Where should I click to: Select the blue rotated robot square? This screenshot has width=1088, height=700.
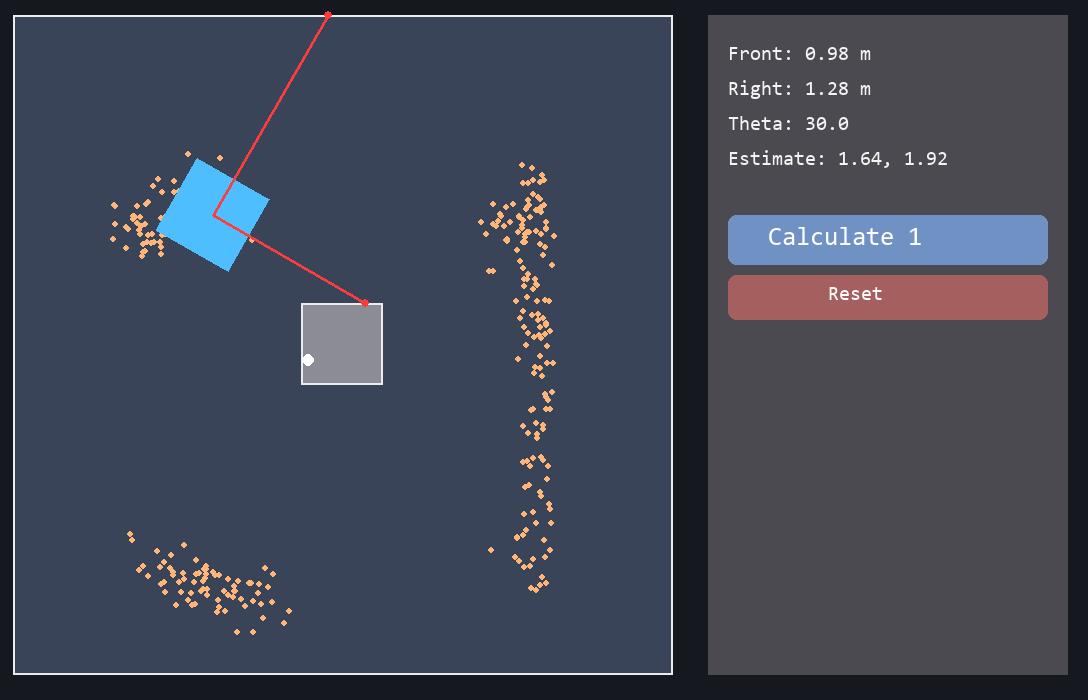[x=213, y=215]
